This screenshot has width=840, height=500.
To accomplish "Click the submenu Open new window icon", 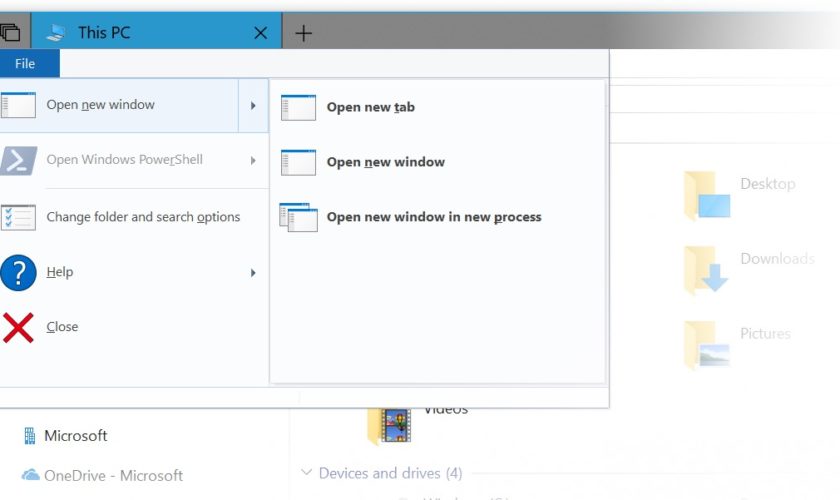I will 298,162.
